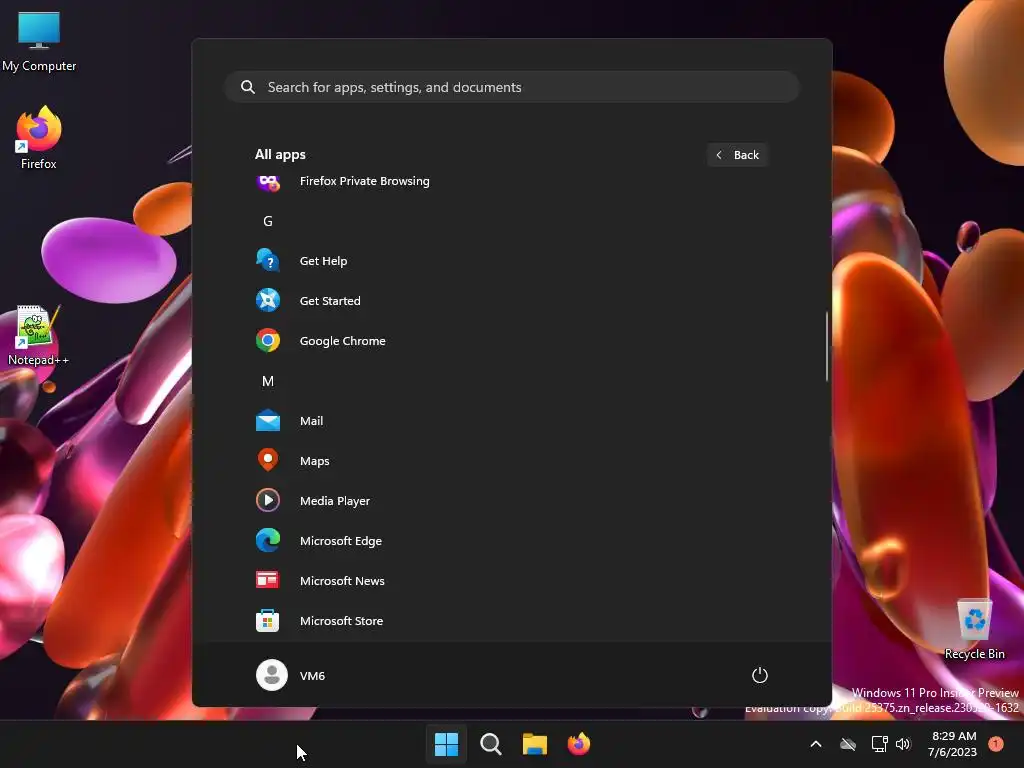Click the Mail envelope icon
The height and width of the screenshot is (768, 1024).
point(268,421)
